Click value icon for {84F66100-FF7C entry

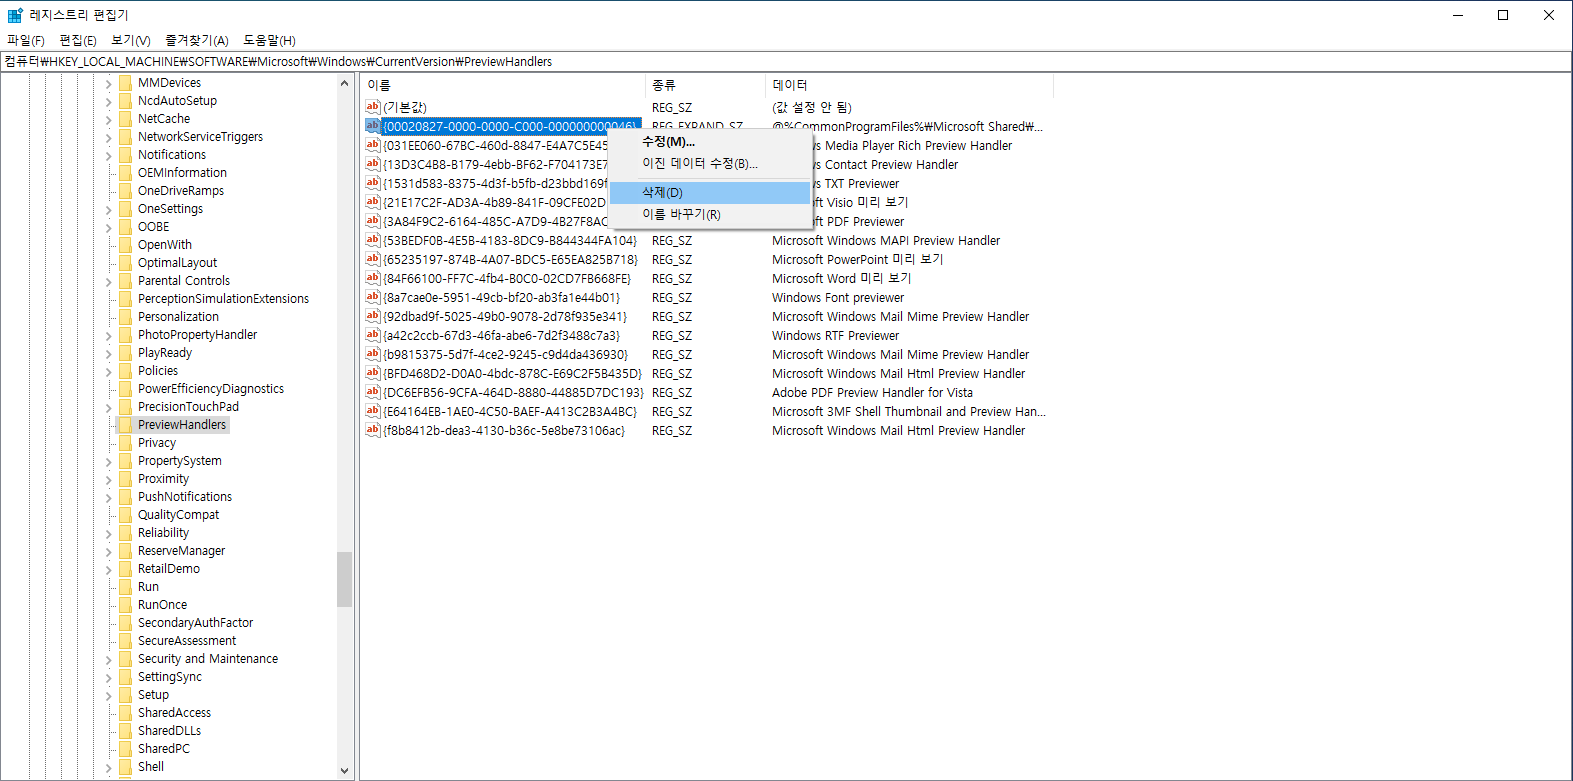373,278
